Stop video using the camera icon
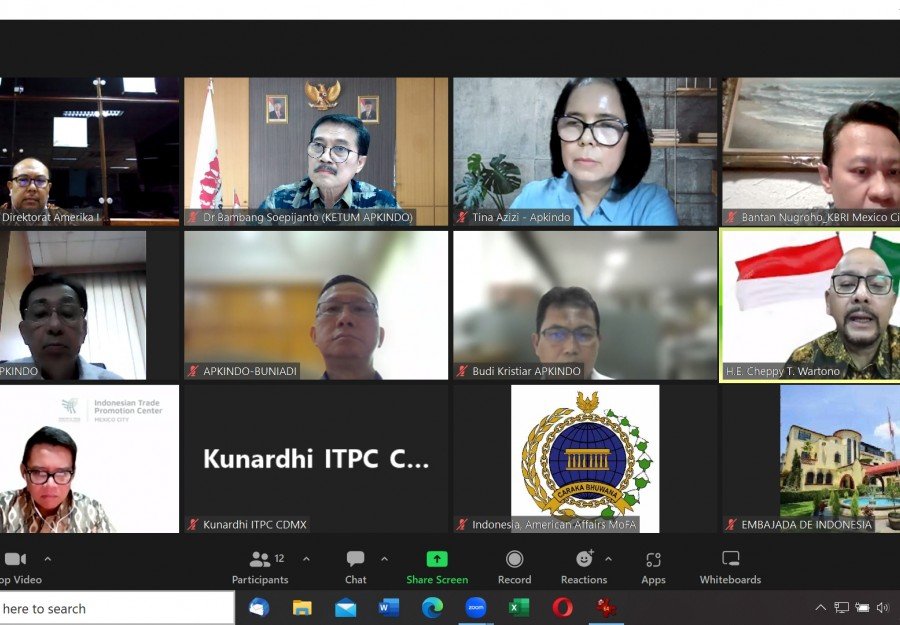This screenshot has width=900, height=625. coord(14,560)
